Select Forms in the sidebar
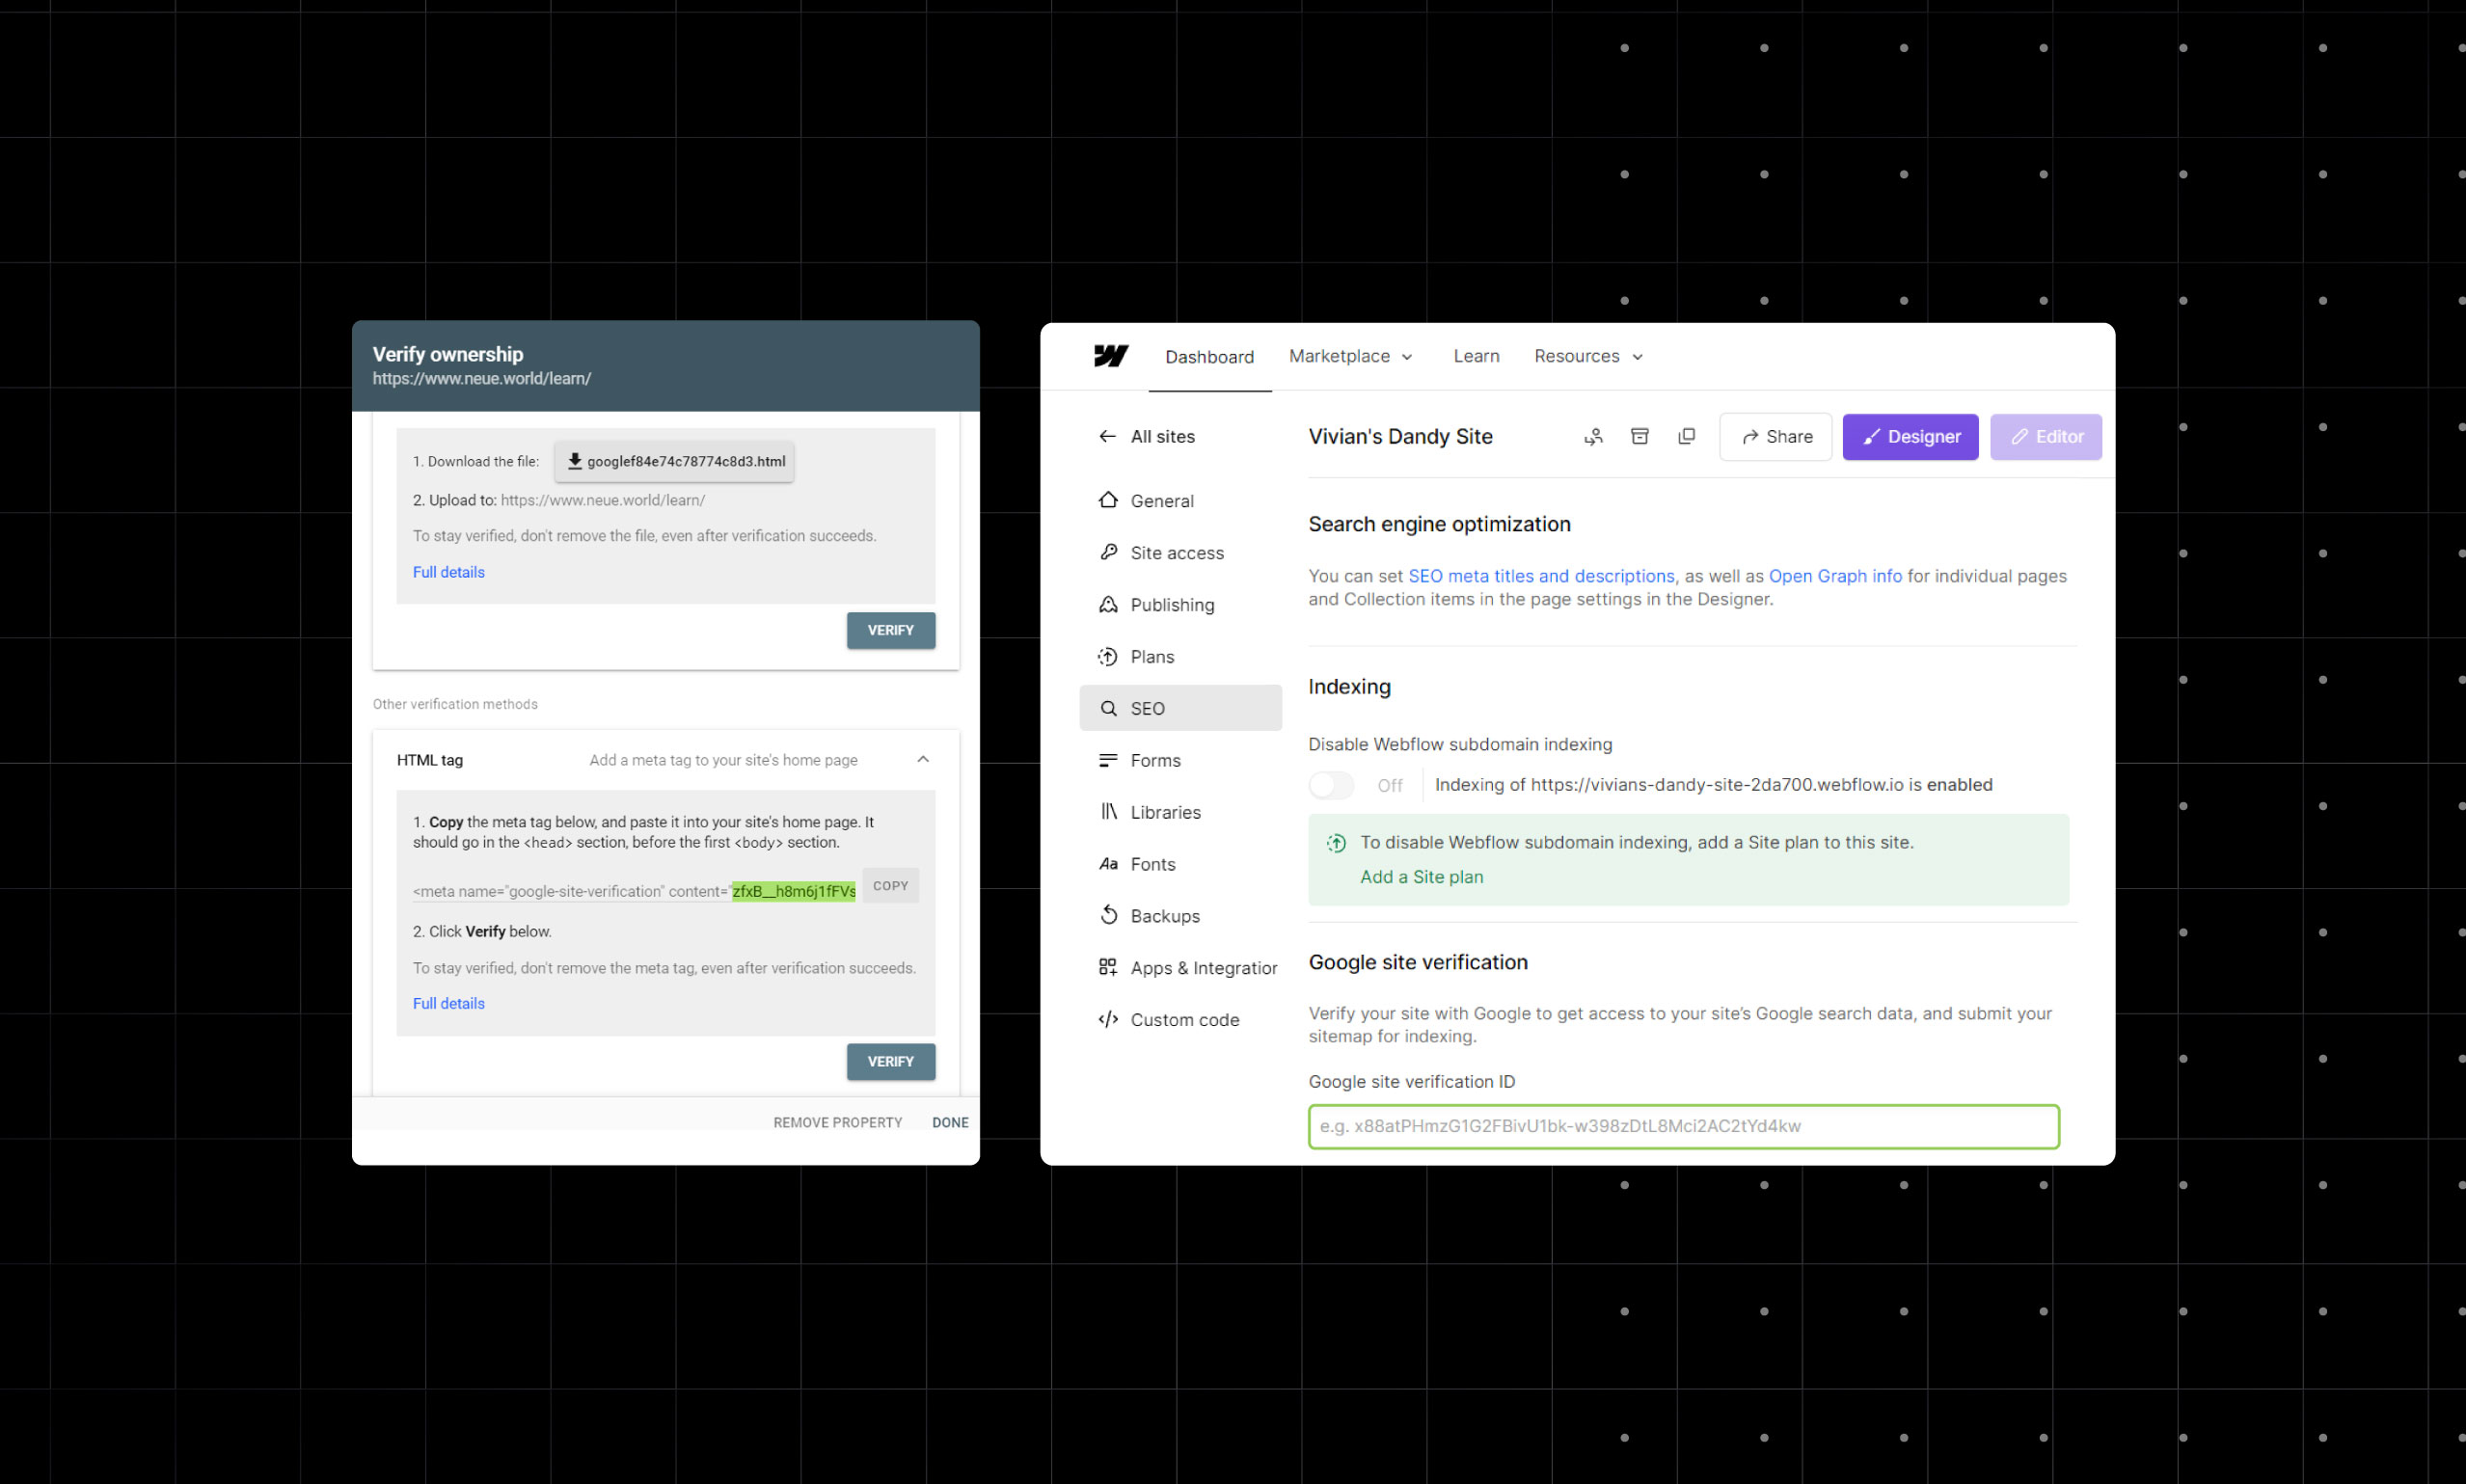Image resolution: width=2466 pixels, height=1484 pixels. [1180, 760]
